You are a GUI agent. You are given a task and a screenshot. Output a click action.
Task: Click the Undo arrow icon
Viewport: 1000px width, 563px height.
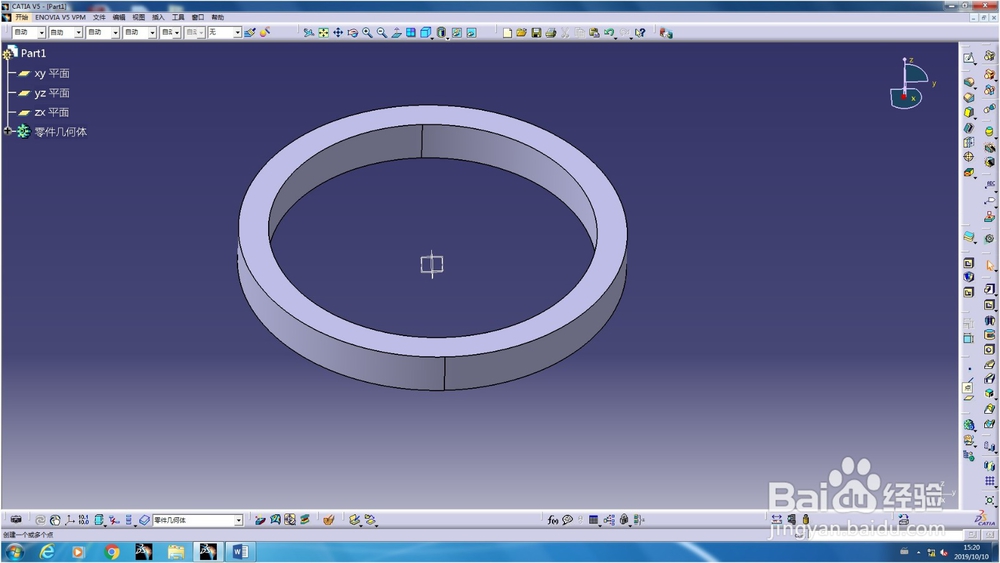(609, 33)
